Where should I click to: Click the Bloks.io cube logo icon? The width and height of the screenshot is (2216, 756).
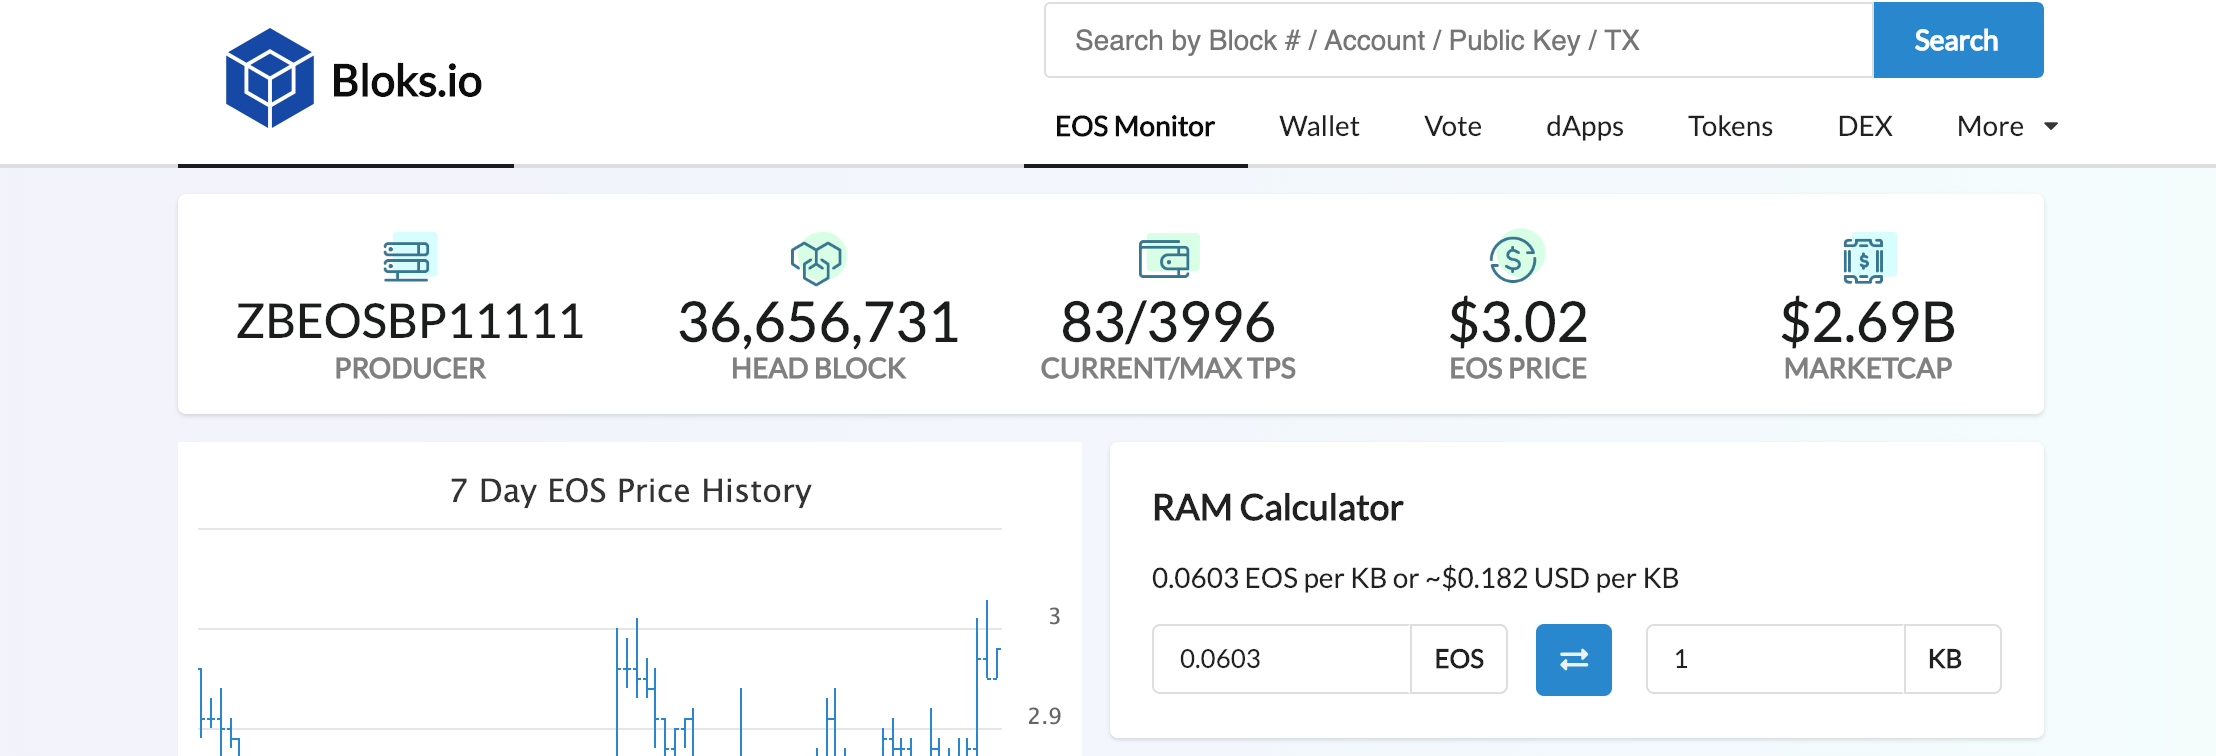pos(269,78)
